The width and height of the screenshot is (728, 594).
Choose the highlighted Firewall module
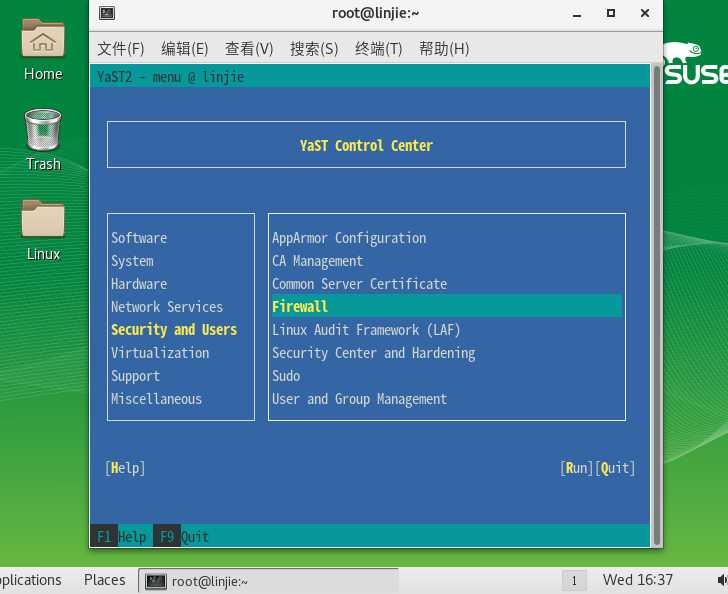447,307
